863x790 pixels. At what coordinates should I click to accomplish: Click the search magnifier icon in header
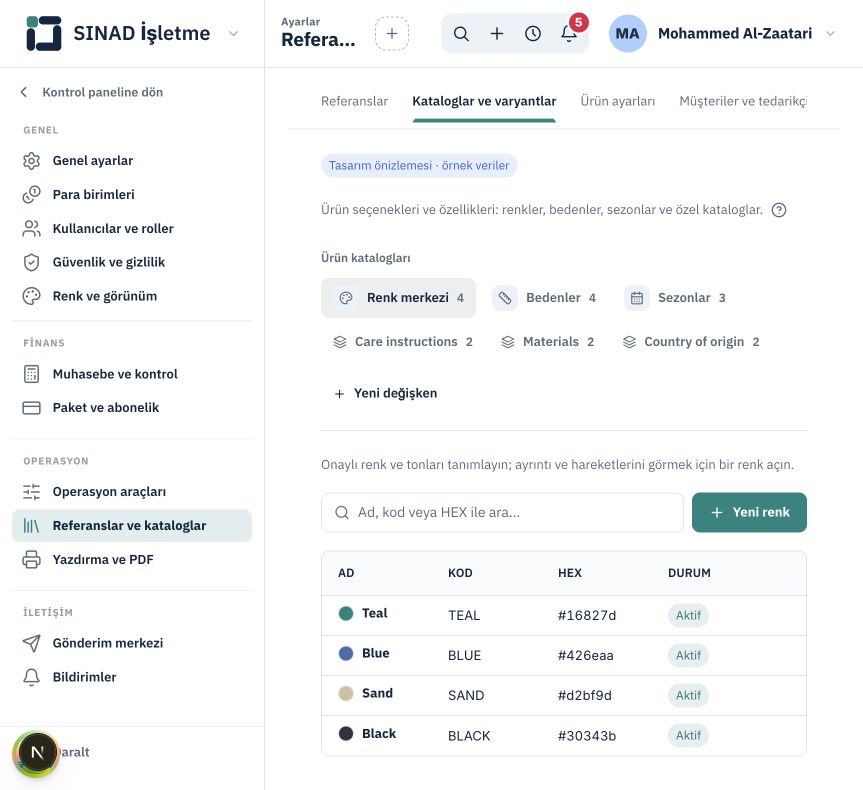(x=461, y=34)
